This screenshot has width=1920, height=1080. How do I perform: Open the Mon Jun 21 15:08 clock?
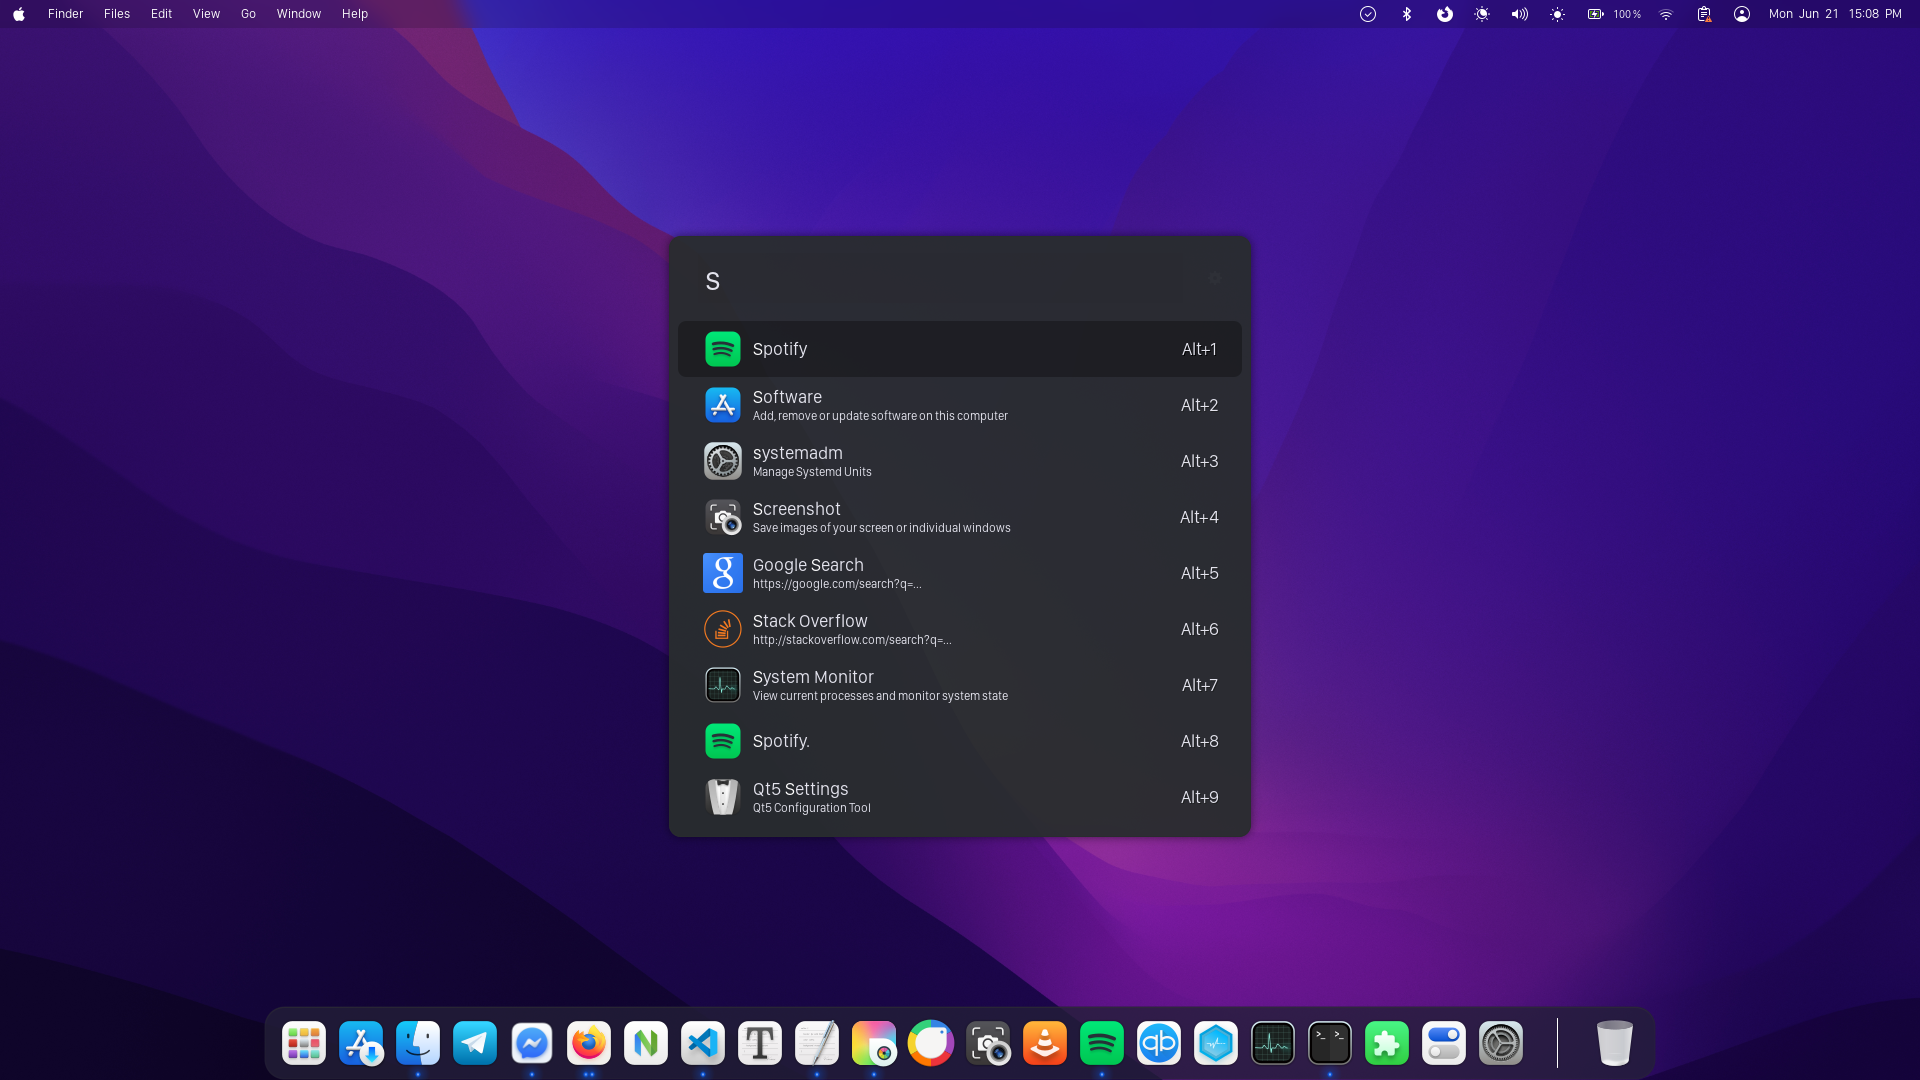[1835, 14]
